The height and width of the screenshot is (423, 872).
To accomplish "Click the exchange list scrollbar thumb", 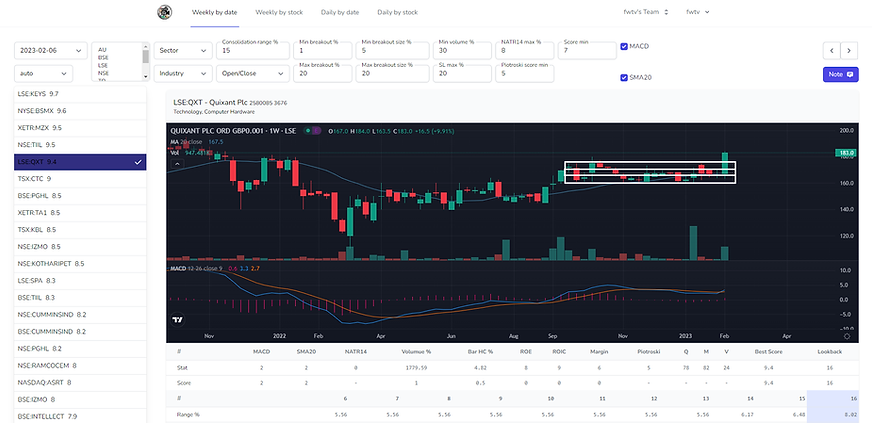I will pos(146,56).
